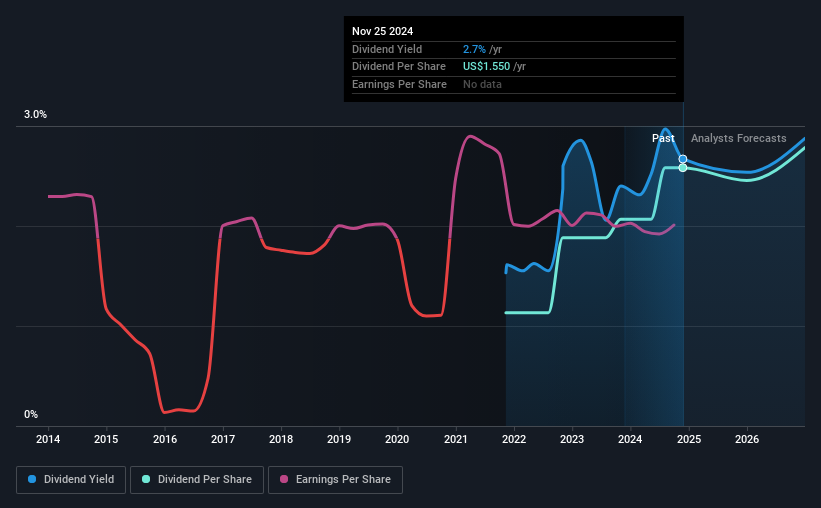Click the No data earnings value
Viewport: 821px width, 508px height.
click(x=482, y=84)
